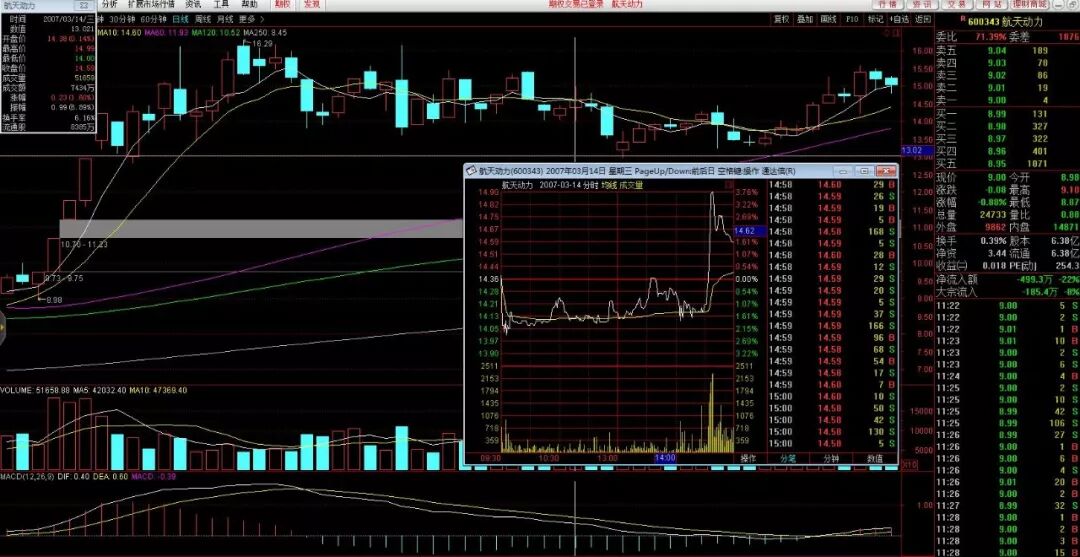The height and width of the screenshot is (557, 1080).
Task: Click the 成交量 legend in popup
Action: (x=630, y=185)
